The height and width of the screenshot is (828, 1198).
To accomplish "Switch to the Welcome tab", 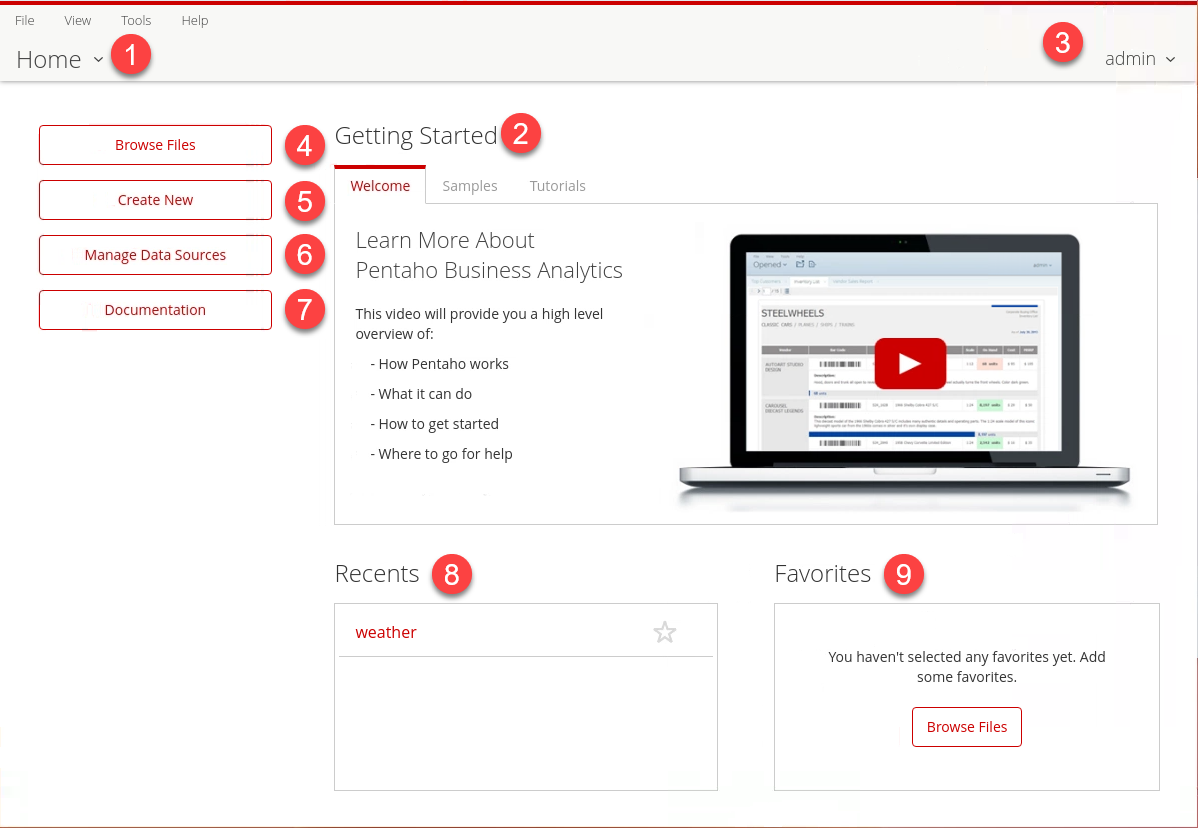I will click(x=380, y=186).
